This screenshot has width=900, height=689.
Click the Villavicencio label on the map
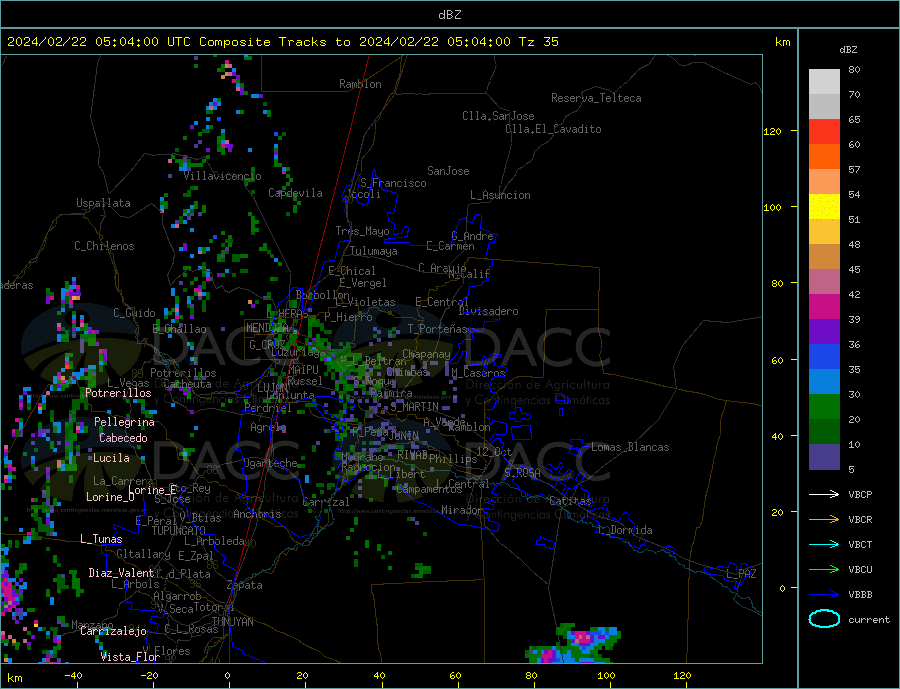(222, 176)
